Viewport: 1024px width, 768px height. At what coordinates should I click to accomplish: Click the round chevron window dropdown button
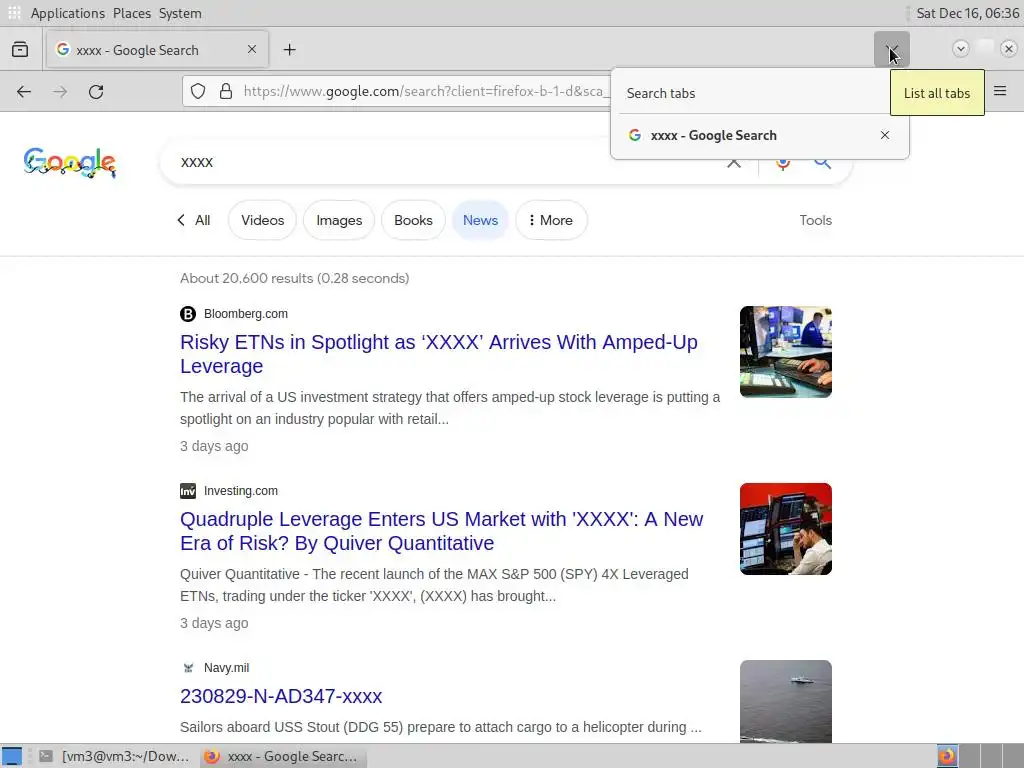coord(961,49)
